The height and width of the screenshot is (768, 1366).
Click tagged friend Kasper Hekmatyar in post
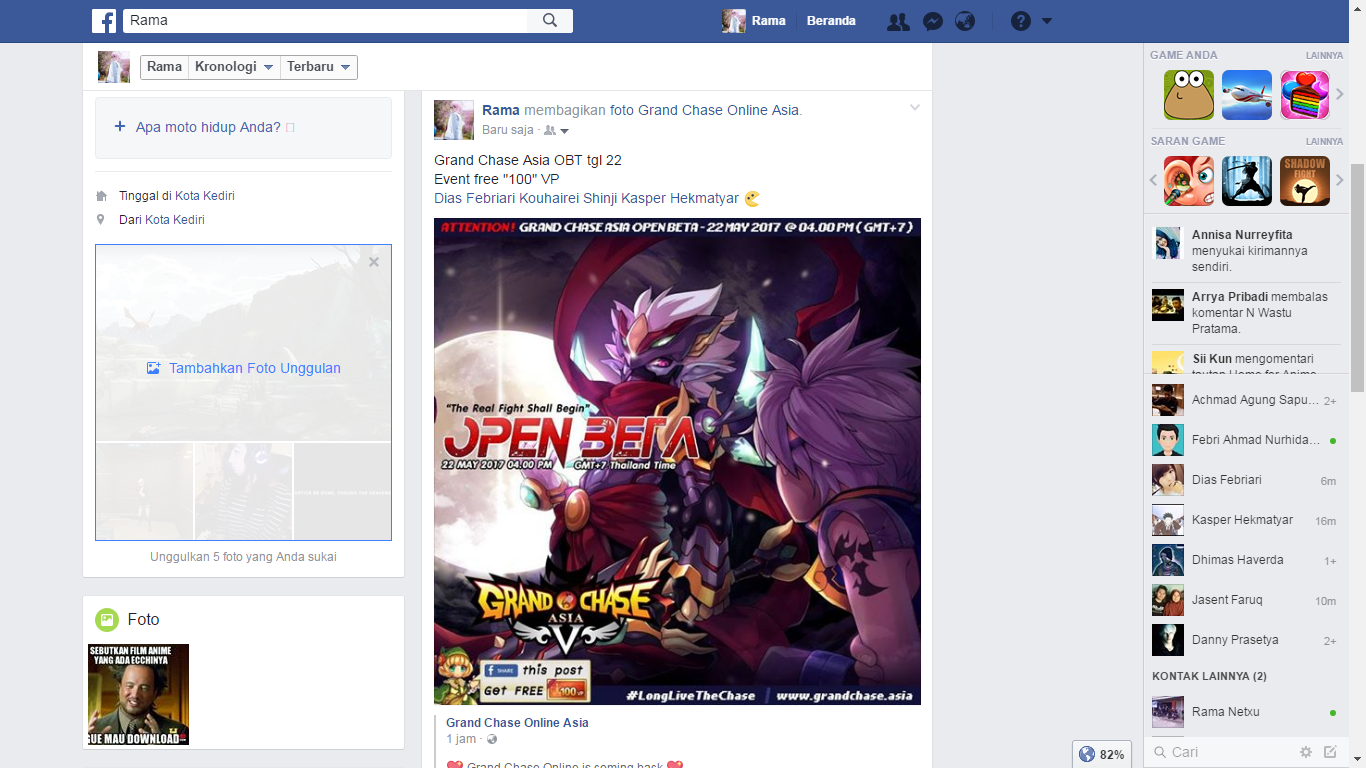(x=681, y=199)
